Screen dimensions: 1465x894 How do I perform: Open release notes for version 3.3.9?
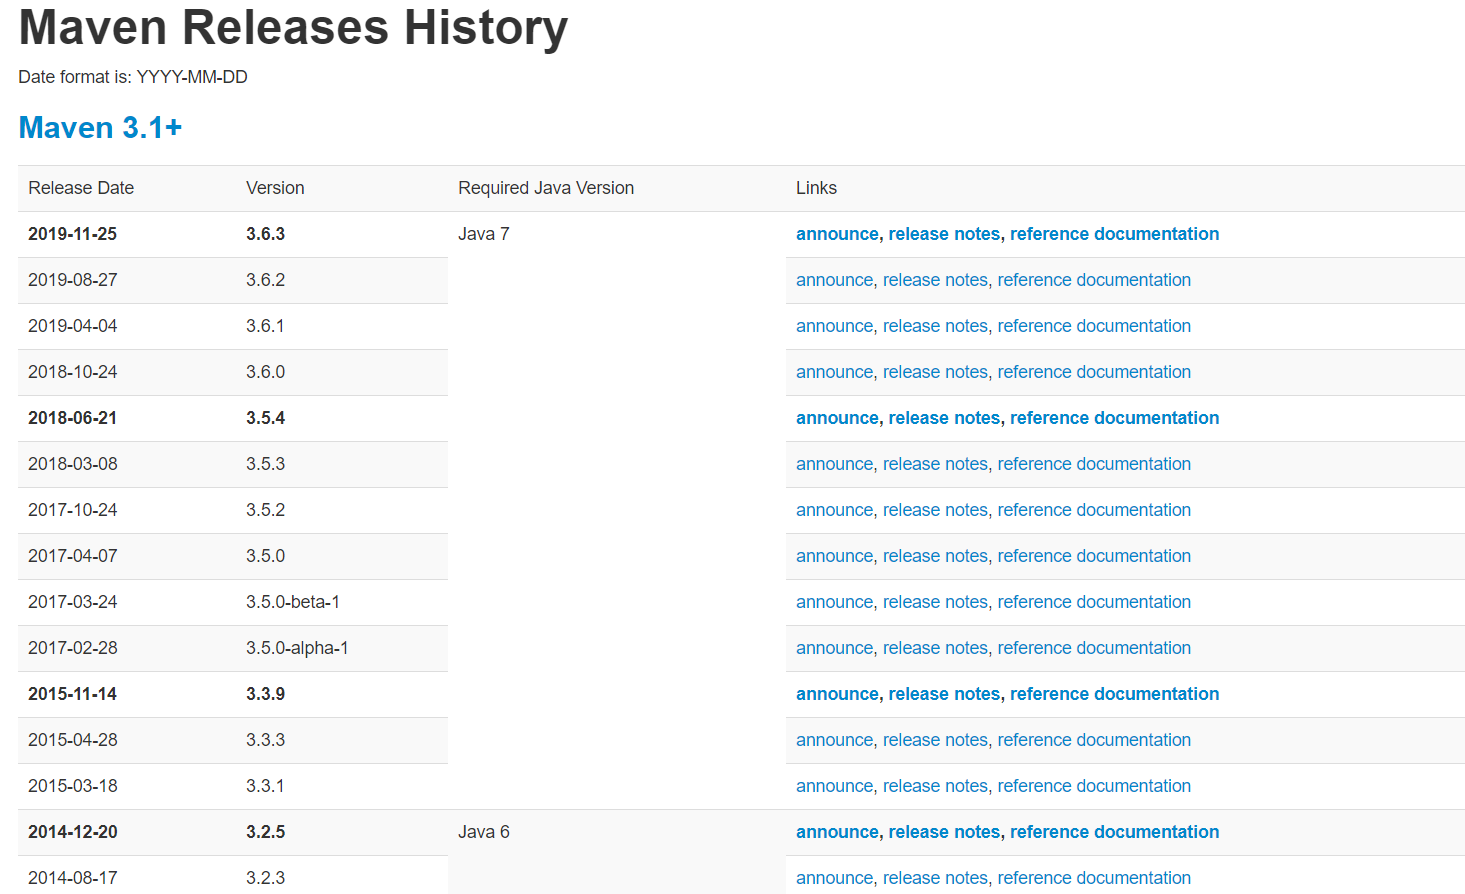pyautogui.click(x=944, y=694)
